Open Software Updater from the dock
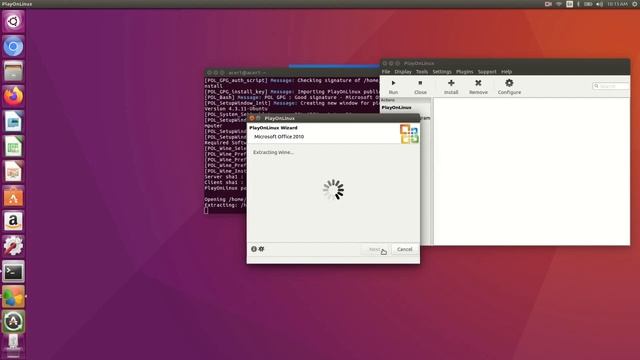Image resolution: width=640 pixels, height=360 pixels. click(13, 322)
